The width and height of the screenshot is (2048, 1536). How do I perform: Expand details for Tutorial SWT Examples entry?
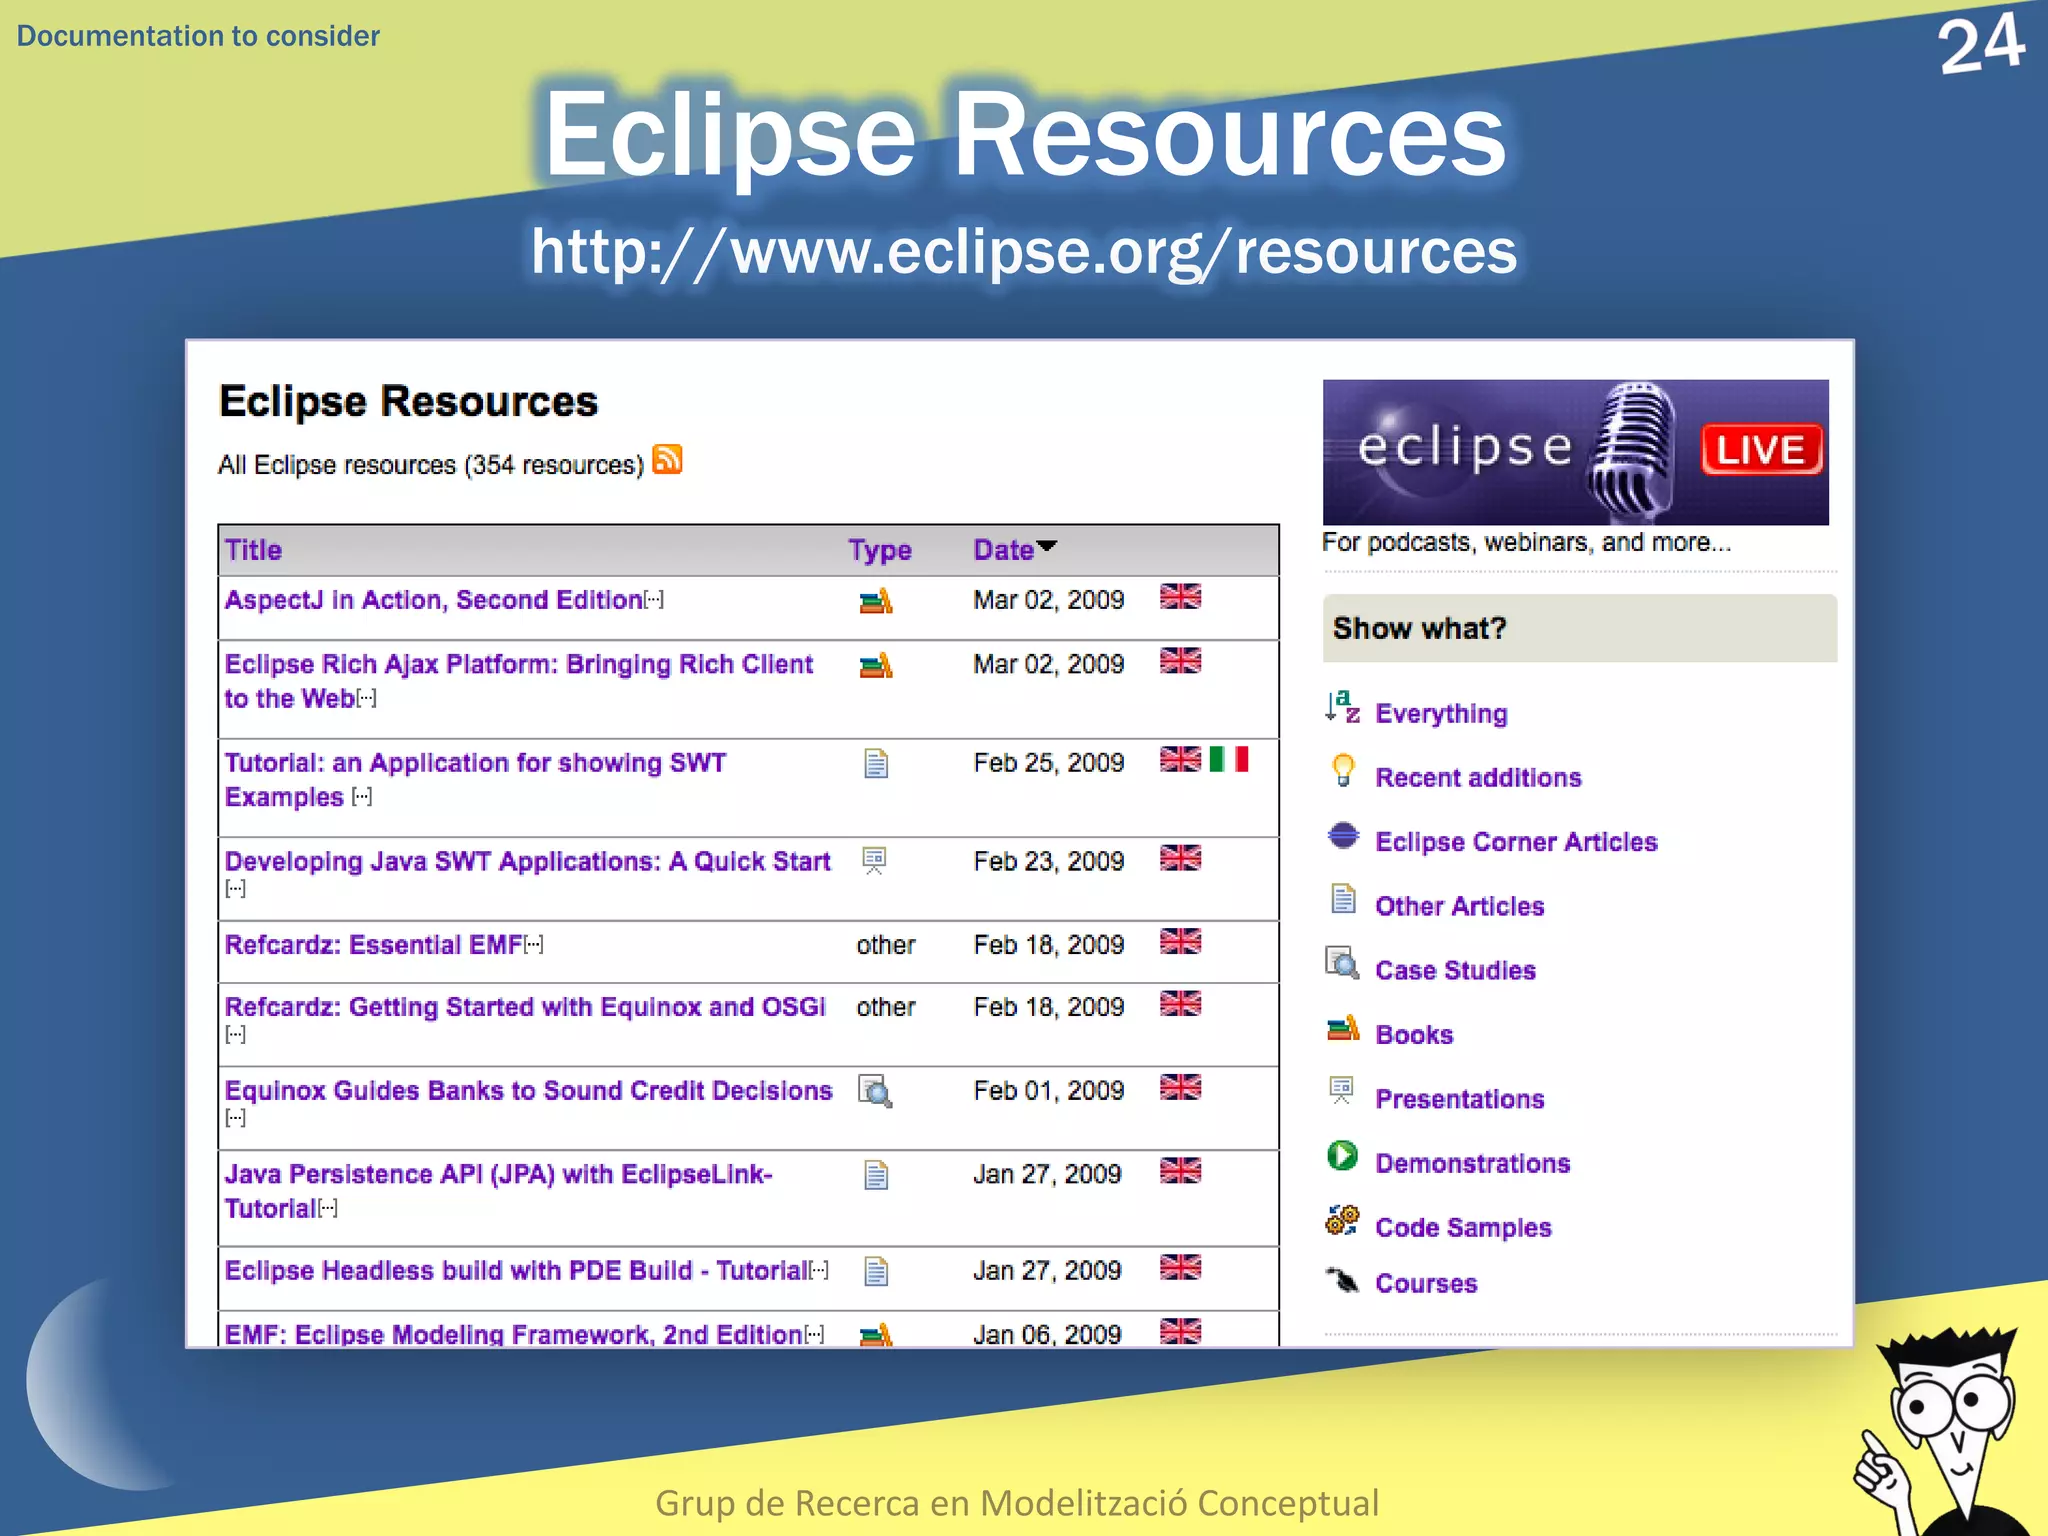click(362, 797)
